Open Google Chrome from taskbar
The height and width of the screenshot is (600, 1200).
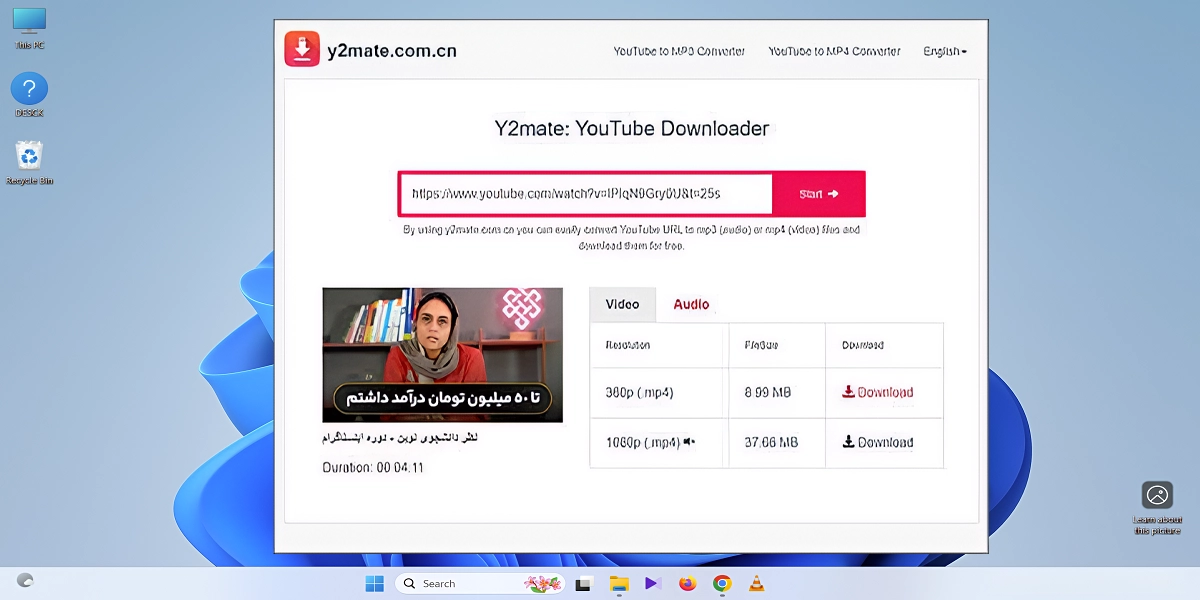722,583
